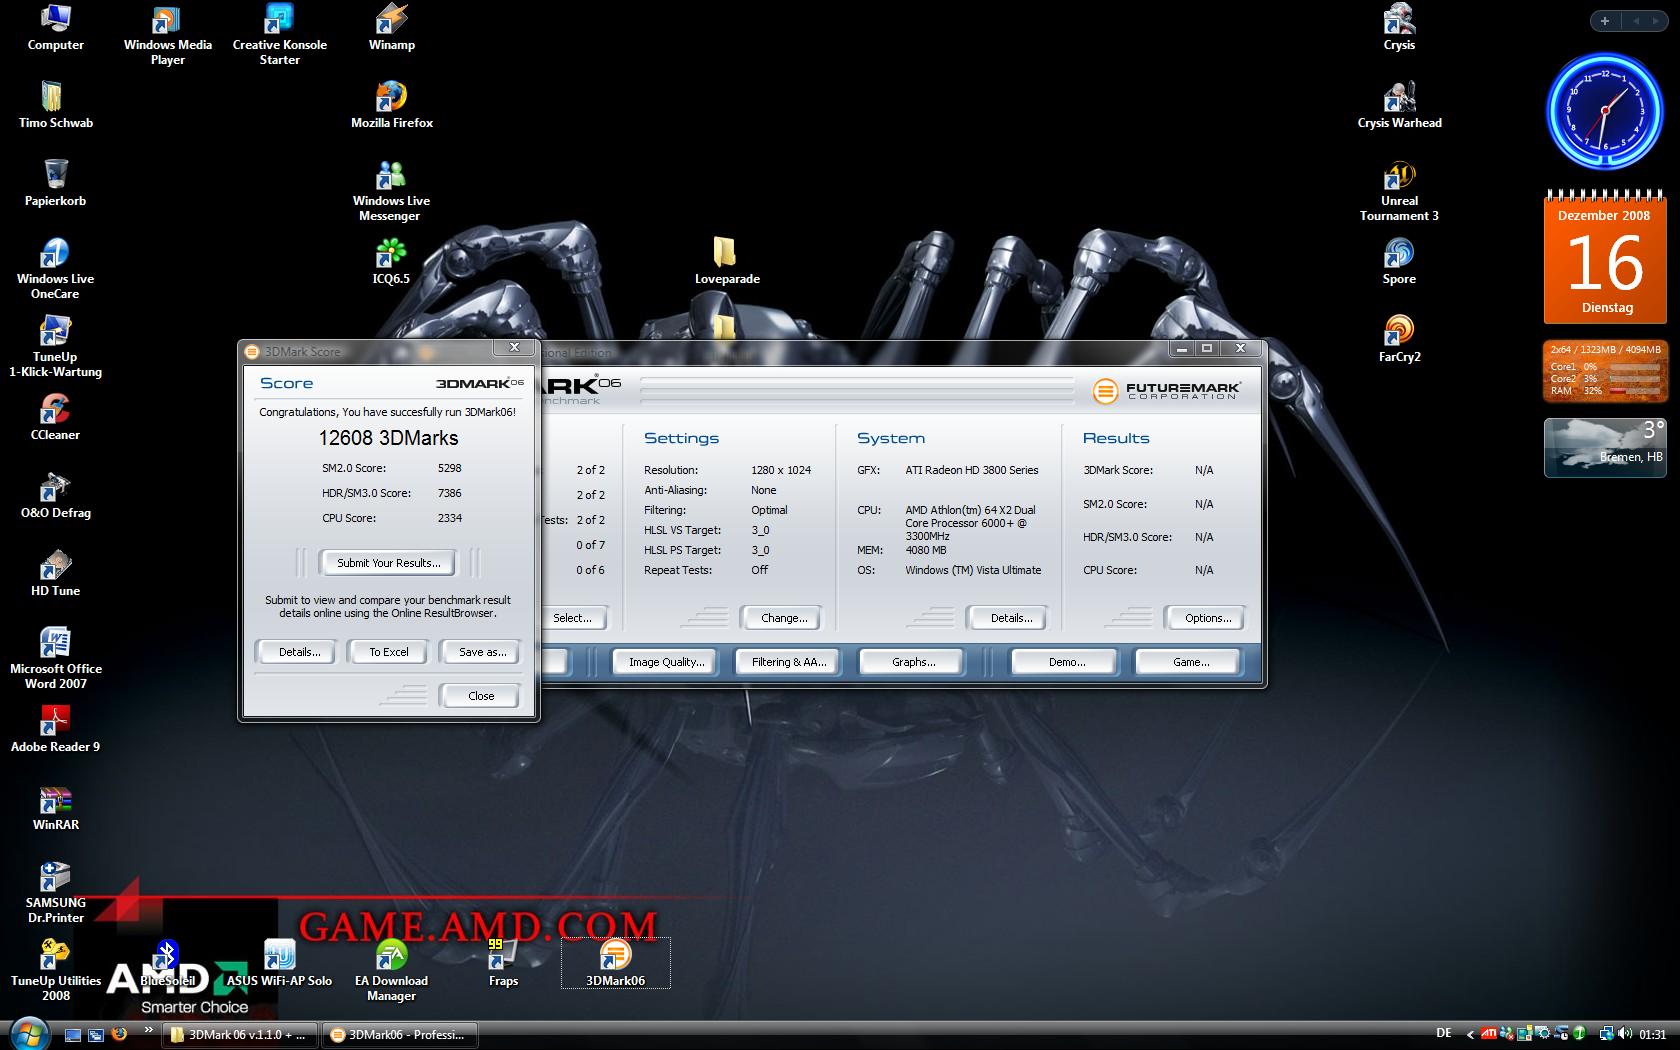The width and height of the screenshot is (1680, 1050).
Task: Click Change under Settings
Action: [x=784, y=618]
